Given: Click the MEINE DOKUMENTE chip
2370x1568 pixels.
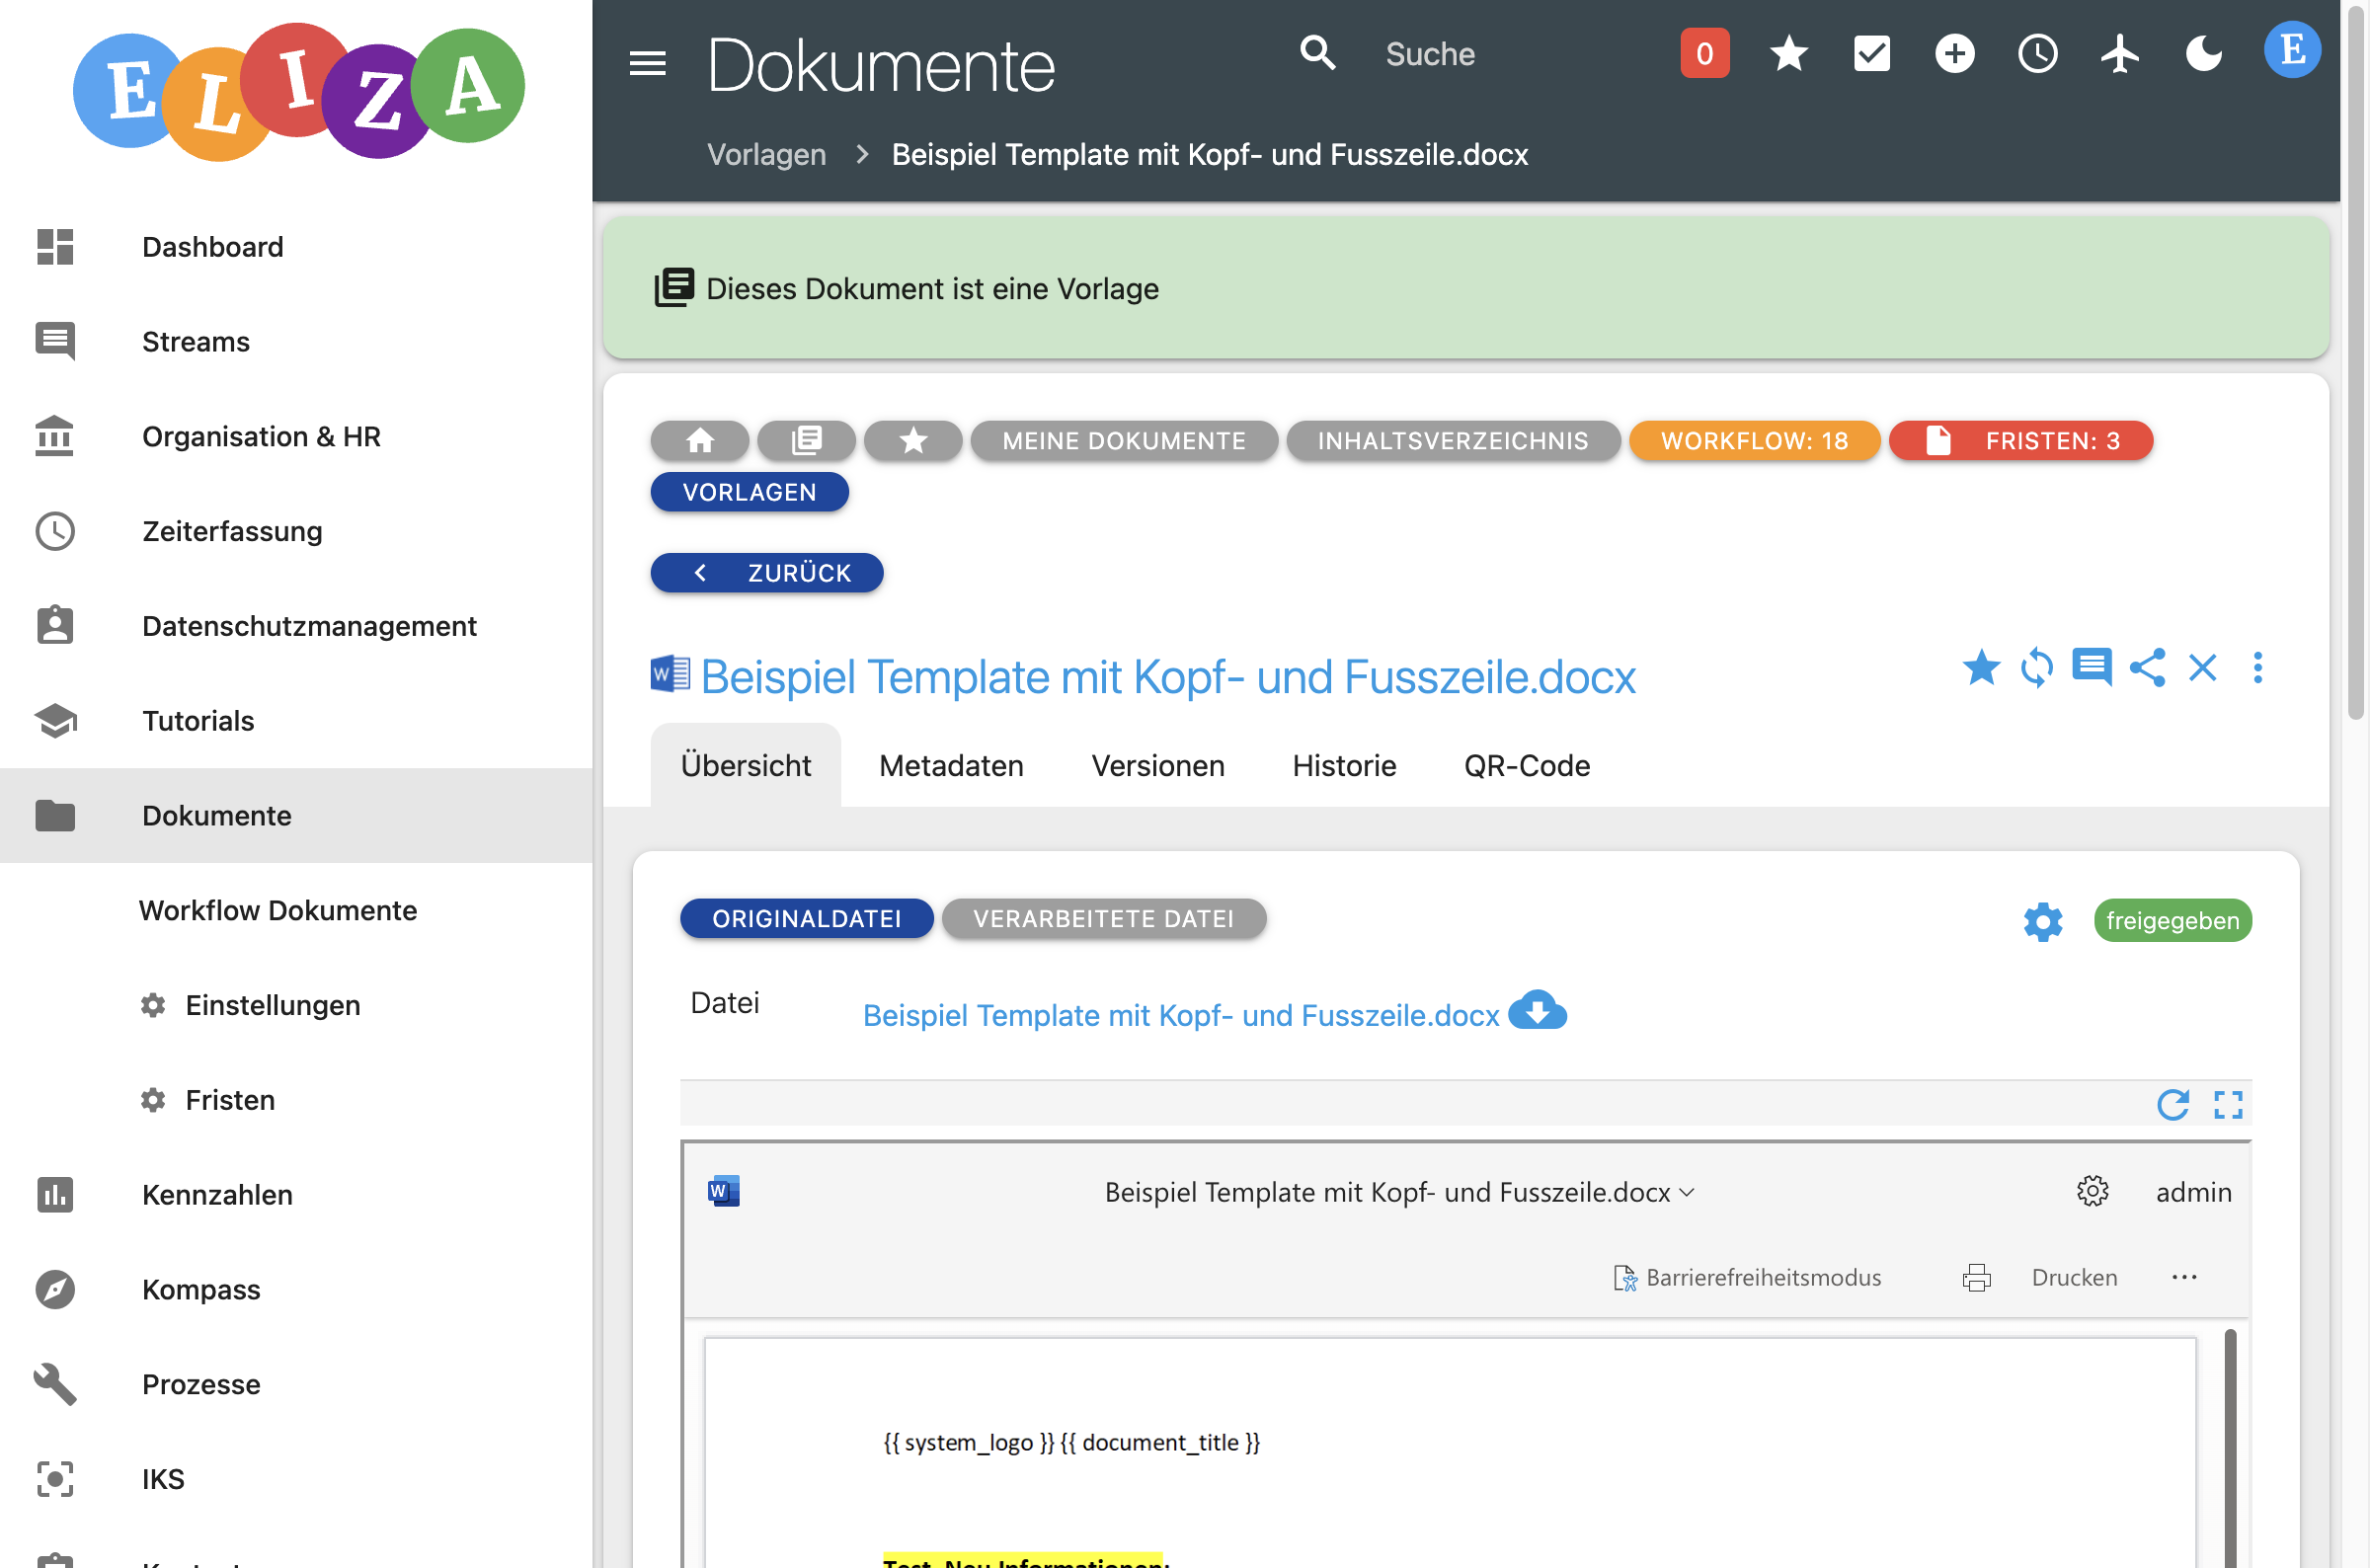Looking at the screenshot, I should pyautogui.click(x=1124, y=441).
